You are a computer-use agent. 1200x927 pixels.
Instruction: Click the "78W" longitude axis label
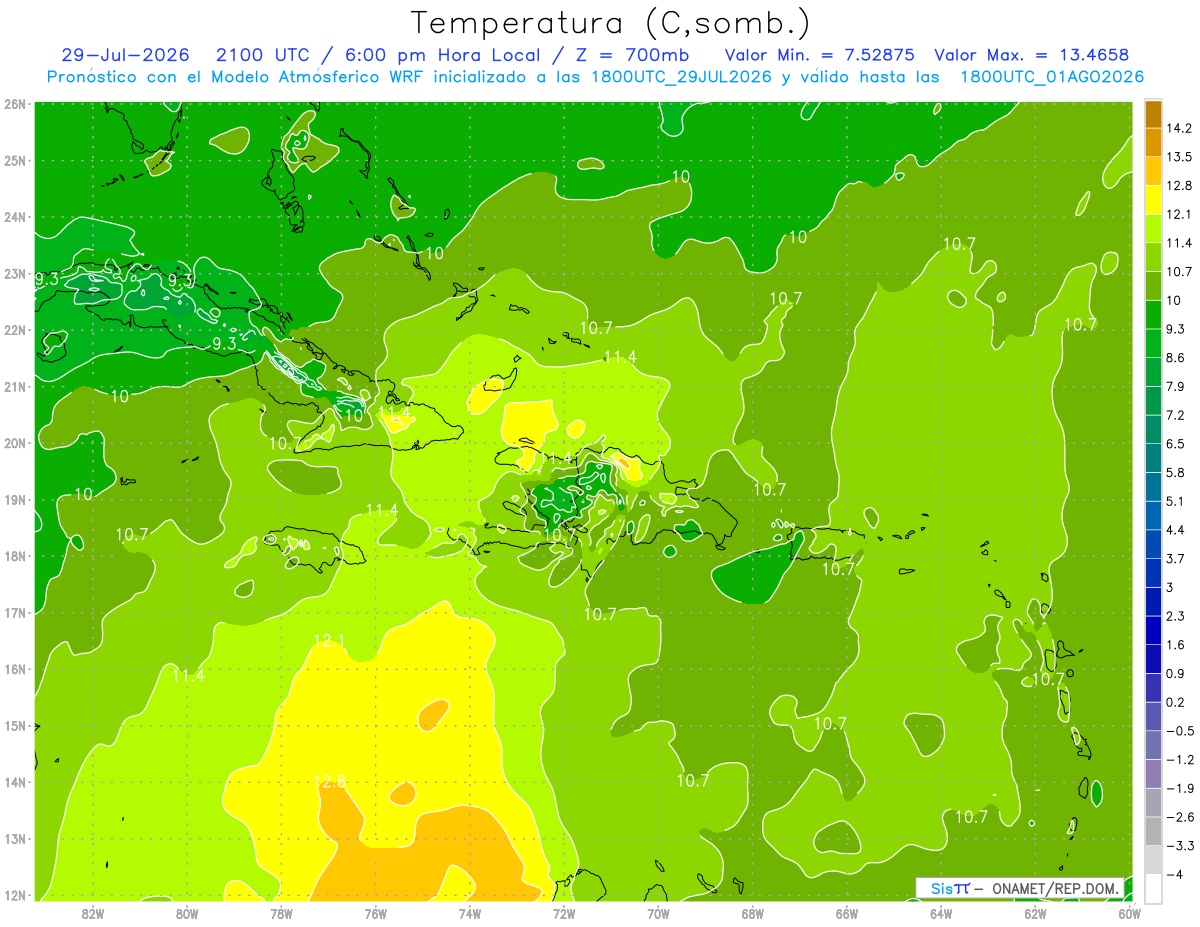281,913
